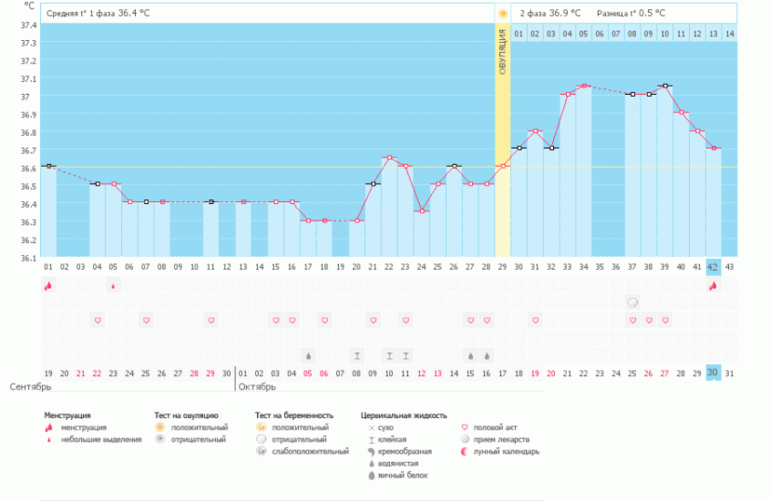This screenshot has width=770, height=501.
Task: Click the heart icon on cycle day 11
Action: pos(211,320)
